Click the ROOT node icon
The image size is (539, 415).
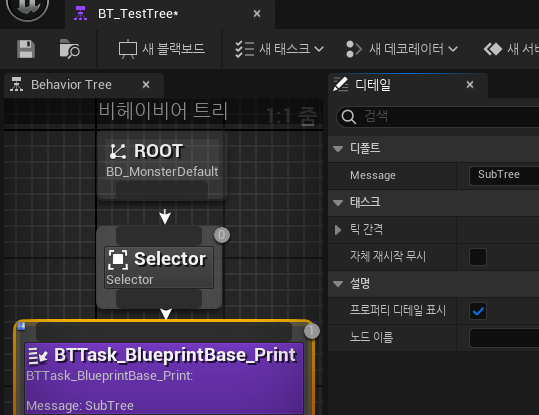(x=118, y=151)
